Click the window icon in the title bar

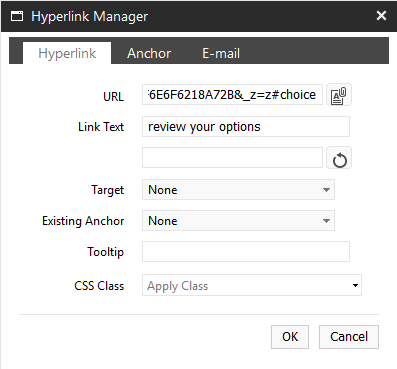click(17, 16)
